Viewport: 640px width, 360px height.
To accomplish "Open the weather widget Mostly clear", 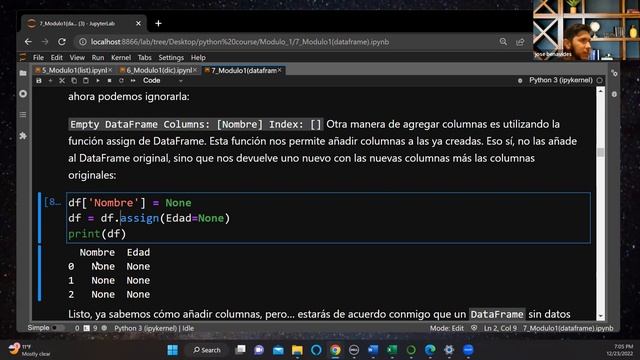I will coord(29,350).
